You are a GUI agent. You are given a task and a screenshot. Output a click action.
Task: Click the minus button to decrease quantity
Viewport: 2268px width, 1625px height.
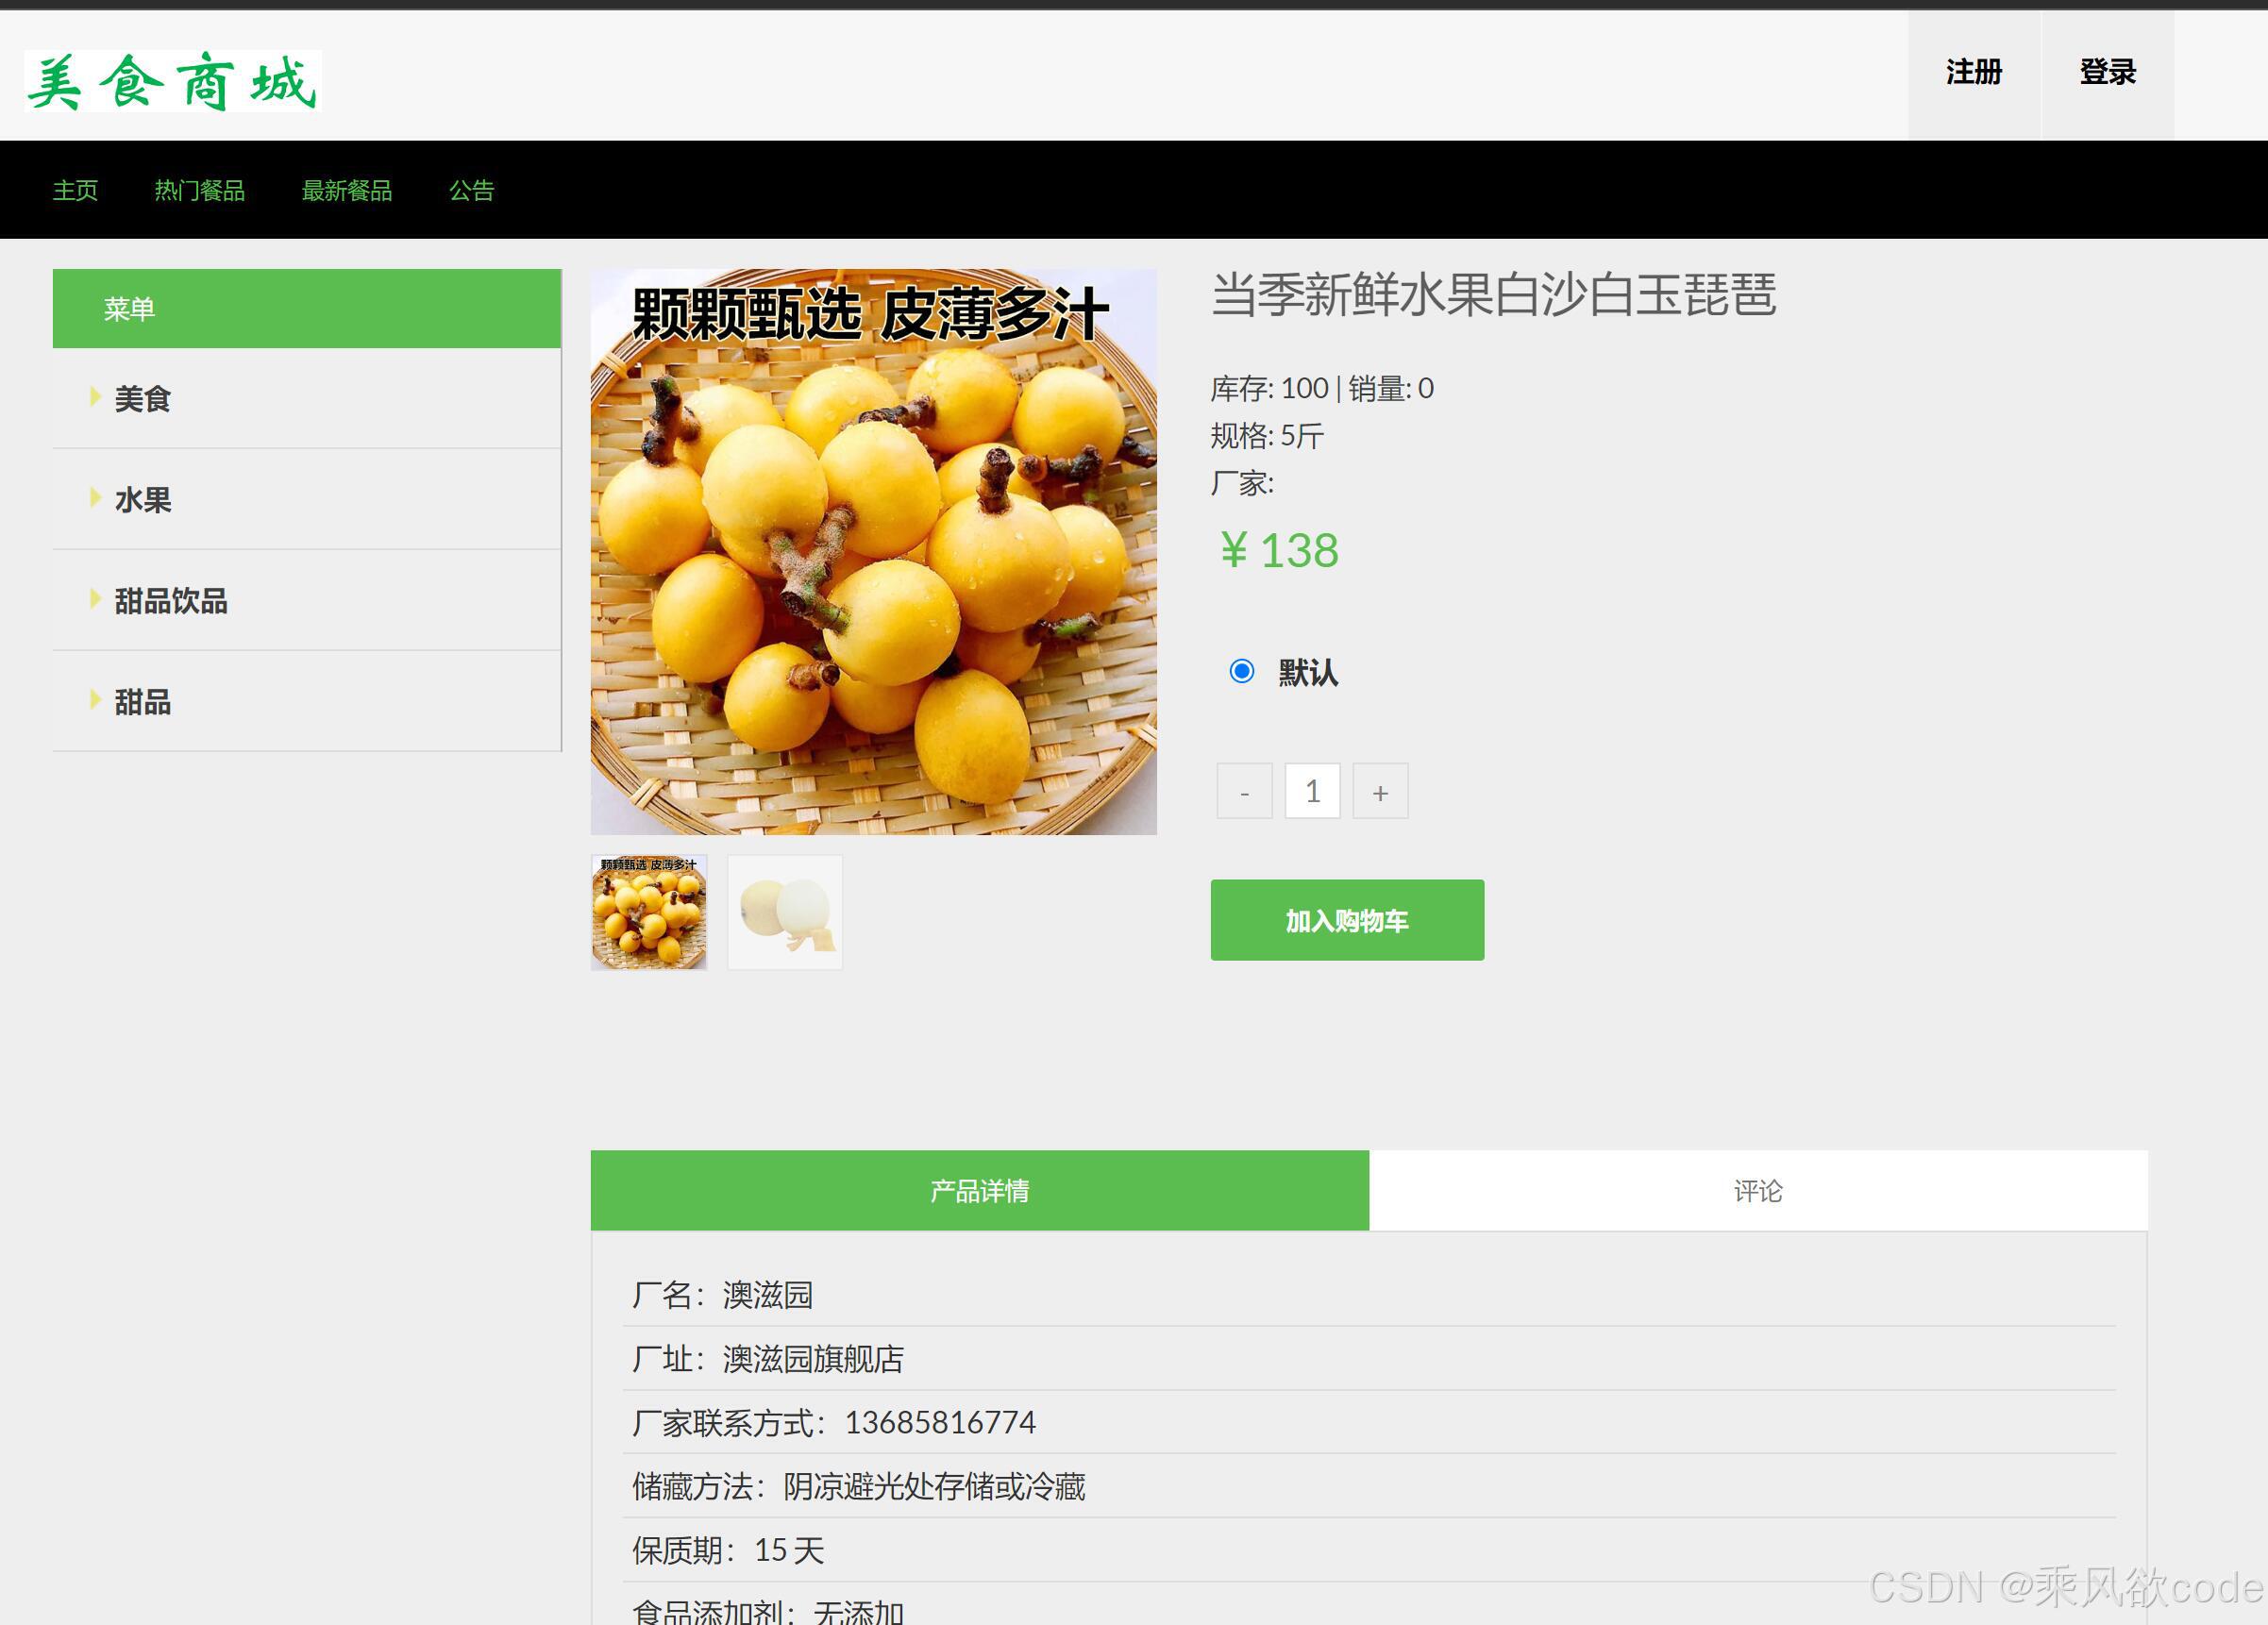click(x=1243, y=790)
